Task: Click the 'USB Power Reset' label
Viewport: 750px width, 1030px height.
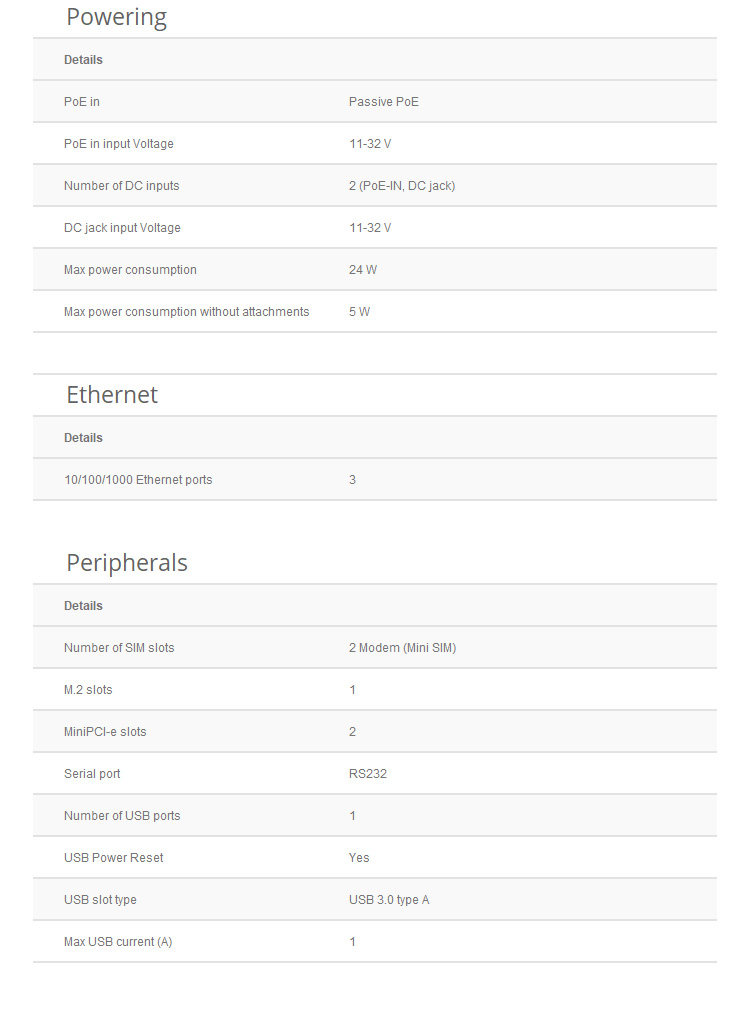Action: (114, 858)
